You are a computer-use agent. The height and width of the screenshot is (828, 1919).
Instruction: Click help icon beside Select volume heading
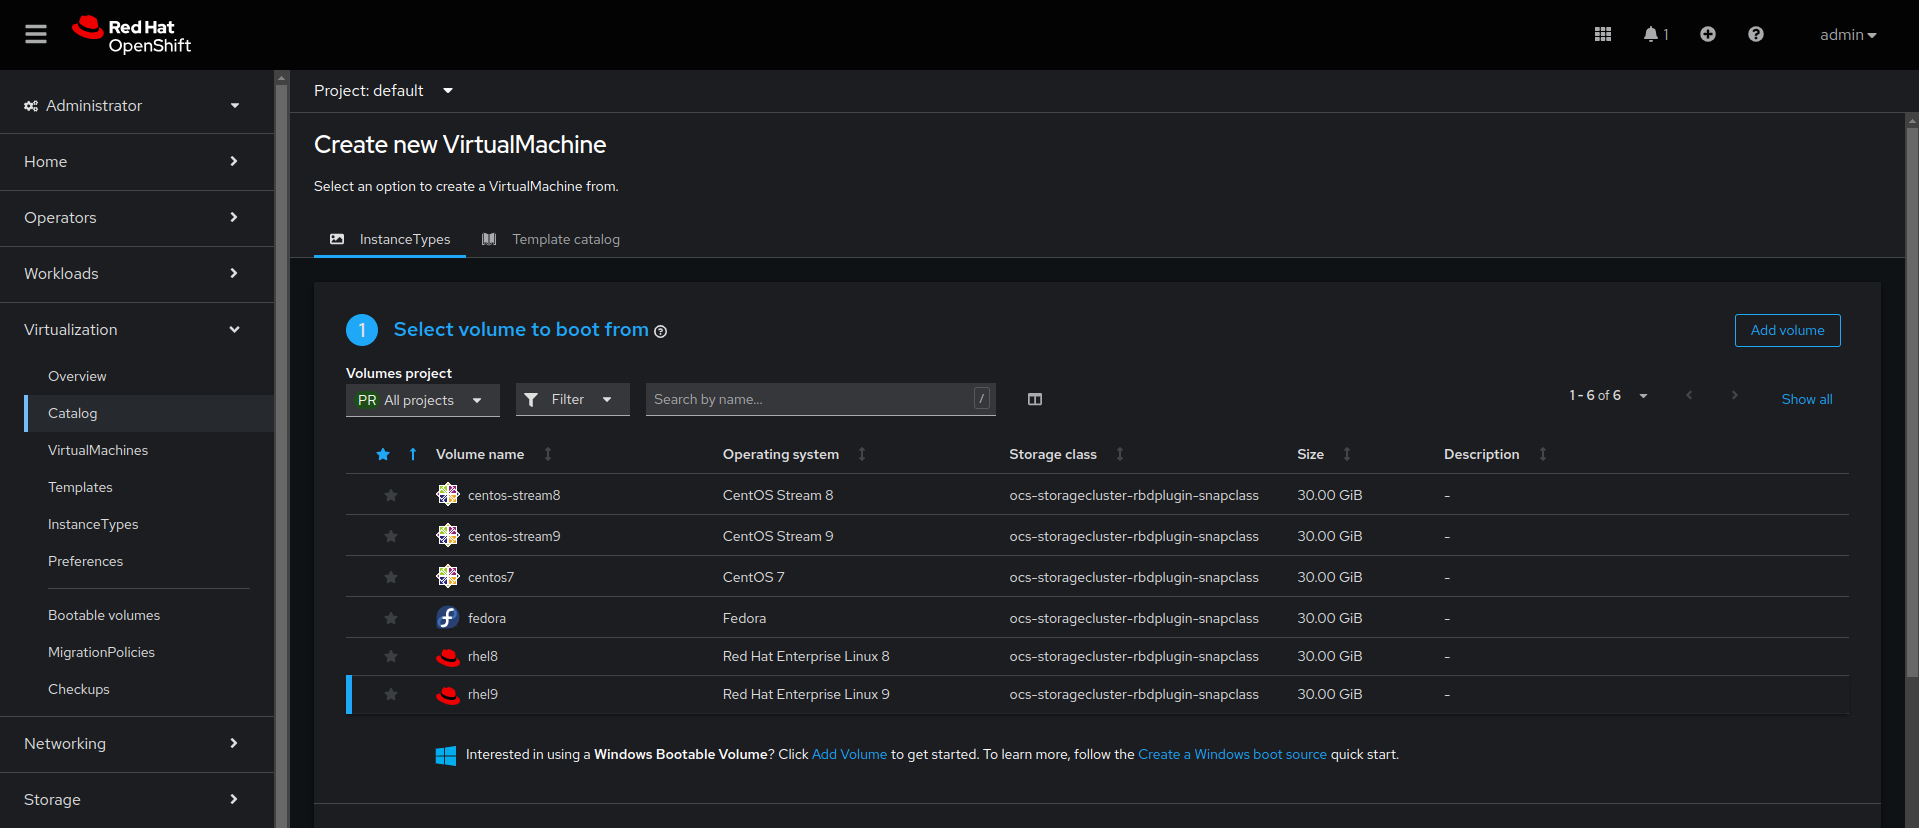pos(660,332)
